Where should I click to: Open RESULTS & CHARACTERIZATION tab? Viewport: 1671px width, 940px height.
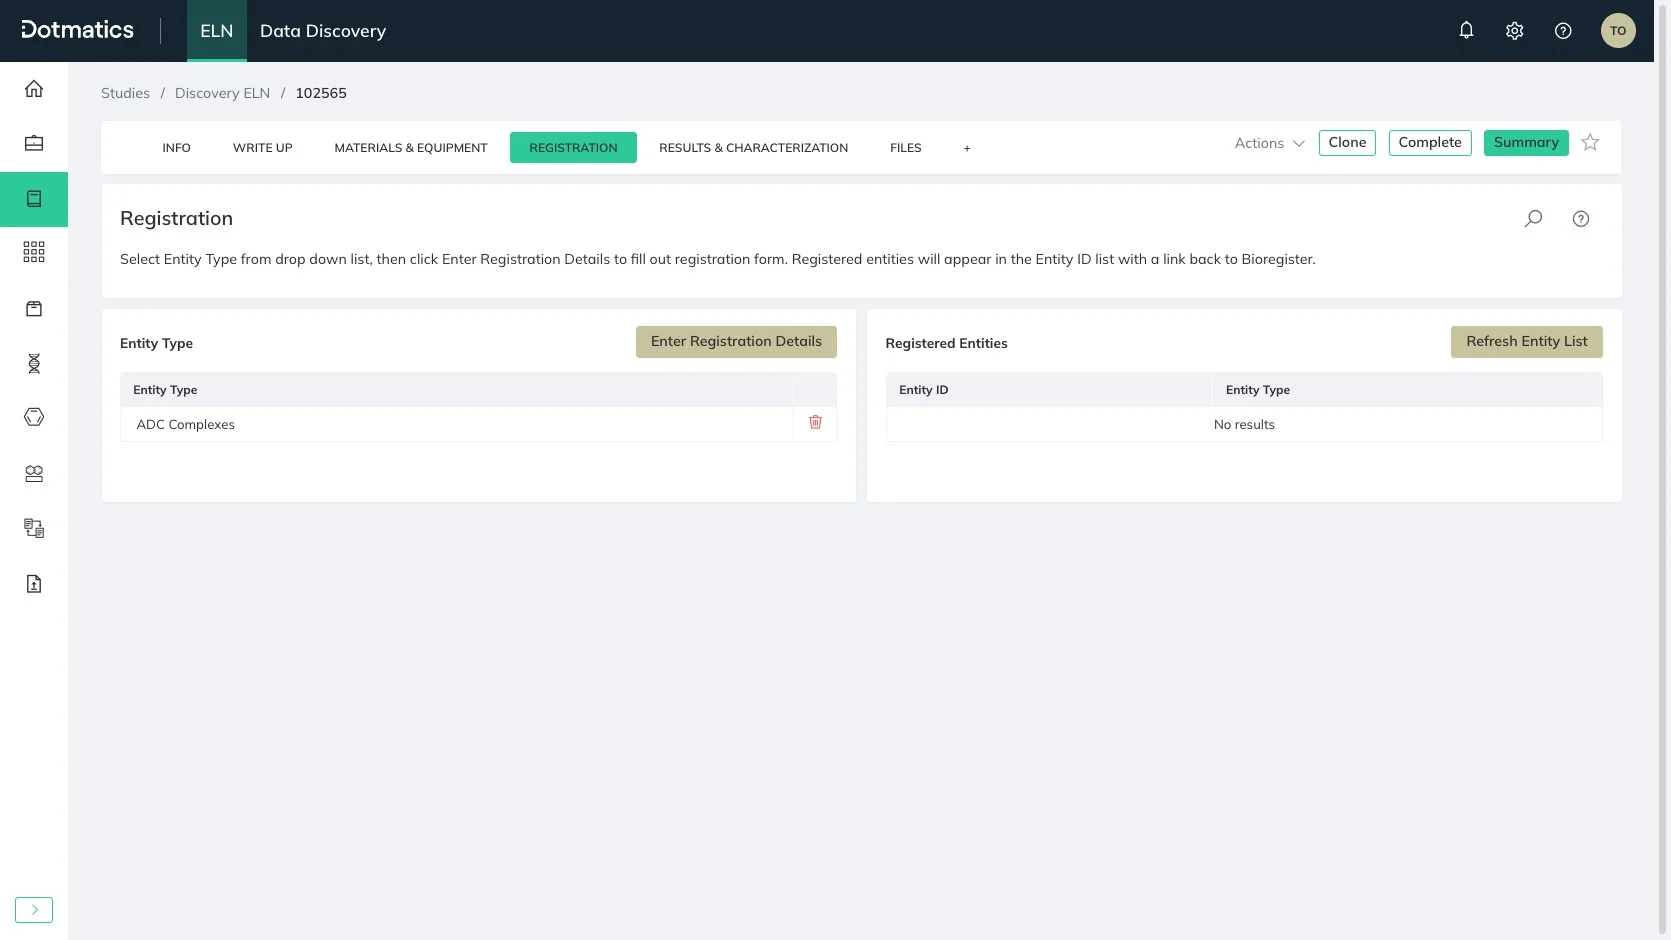pos(753,148)
